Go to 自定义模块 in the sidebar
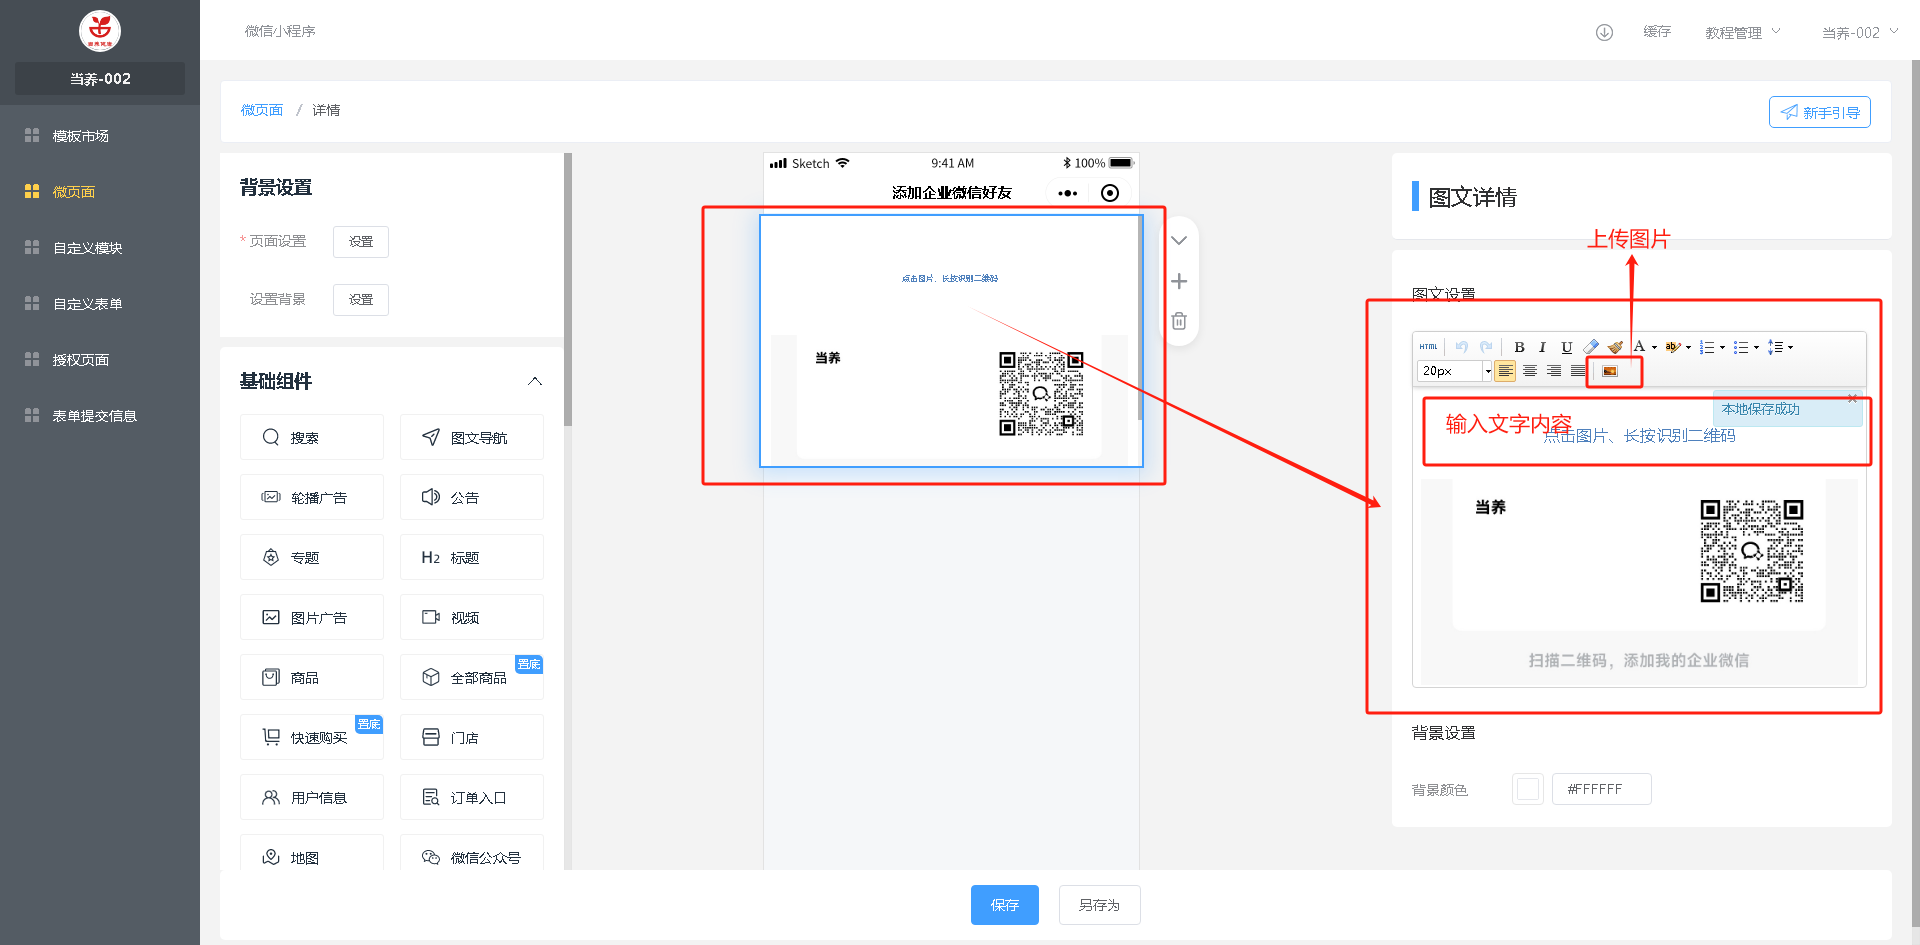Image resolution: width=1920 pixels, height=945 pixels. 87,248
